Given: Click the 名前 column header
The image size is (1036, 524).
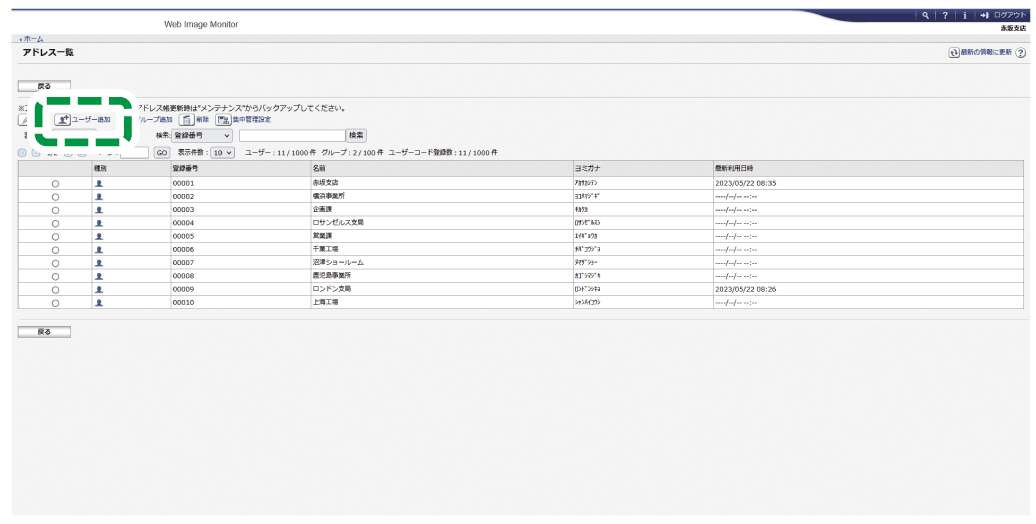Looking at the screenshot, I should click(x=319, y=169).
